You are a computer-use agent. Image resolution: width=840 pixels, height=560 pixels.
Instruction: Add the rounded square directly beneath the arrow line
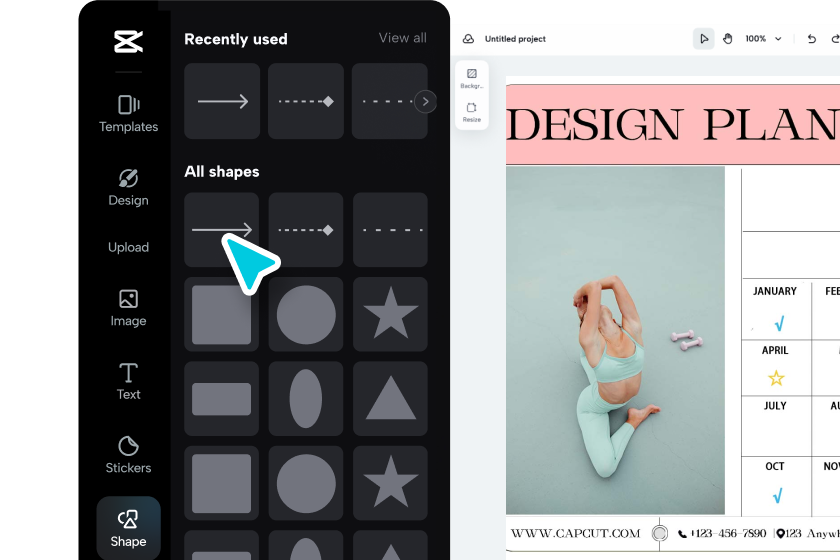click(221, 315)
